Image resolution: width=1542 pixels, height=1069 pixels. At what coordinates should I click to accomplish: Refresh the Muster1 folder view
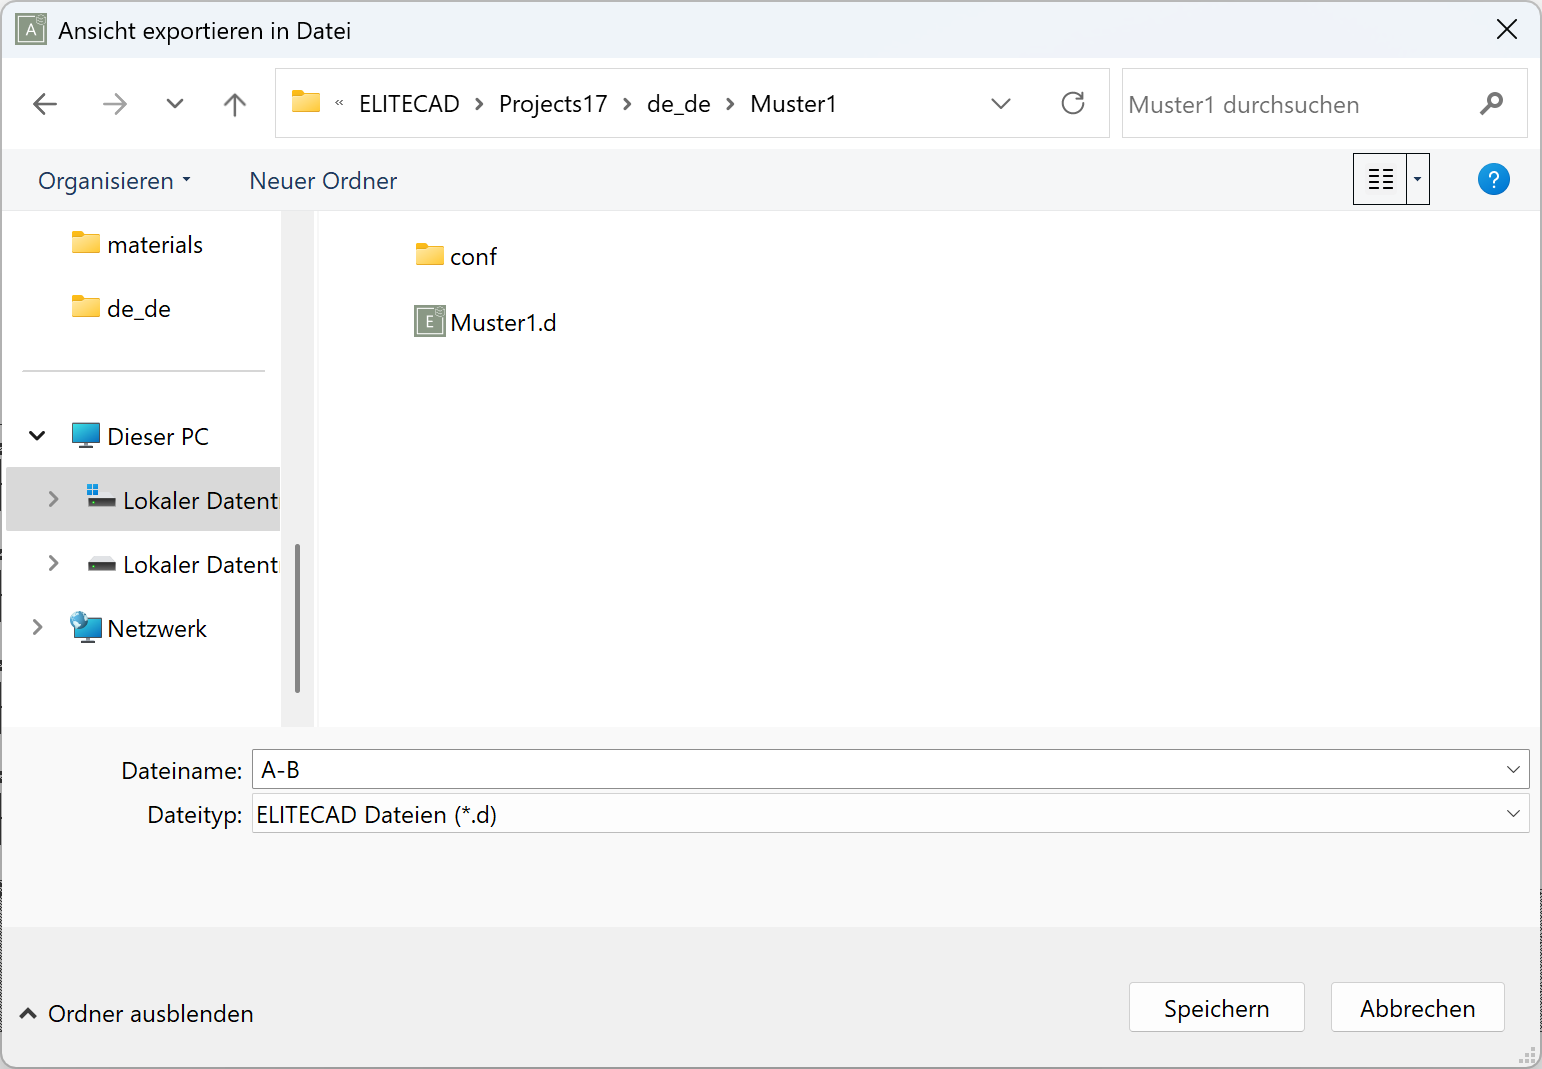click(1073, 103)
